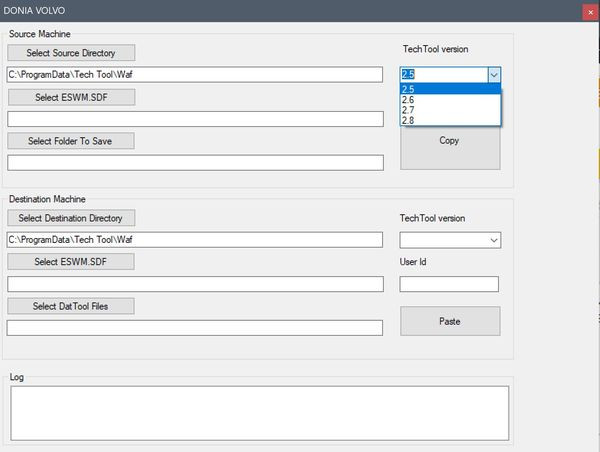Click inside the Log text area
600x452 pixels.
pyautogui.click(x=259, y=412)
